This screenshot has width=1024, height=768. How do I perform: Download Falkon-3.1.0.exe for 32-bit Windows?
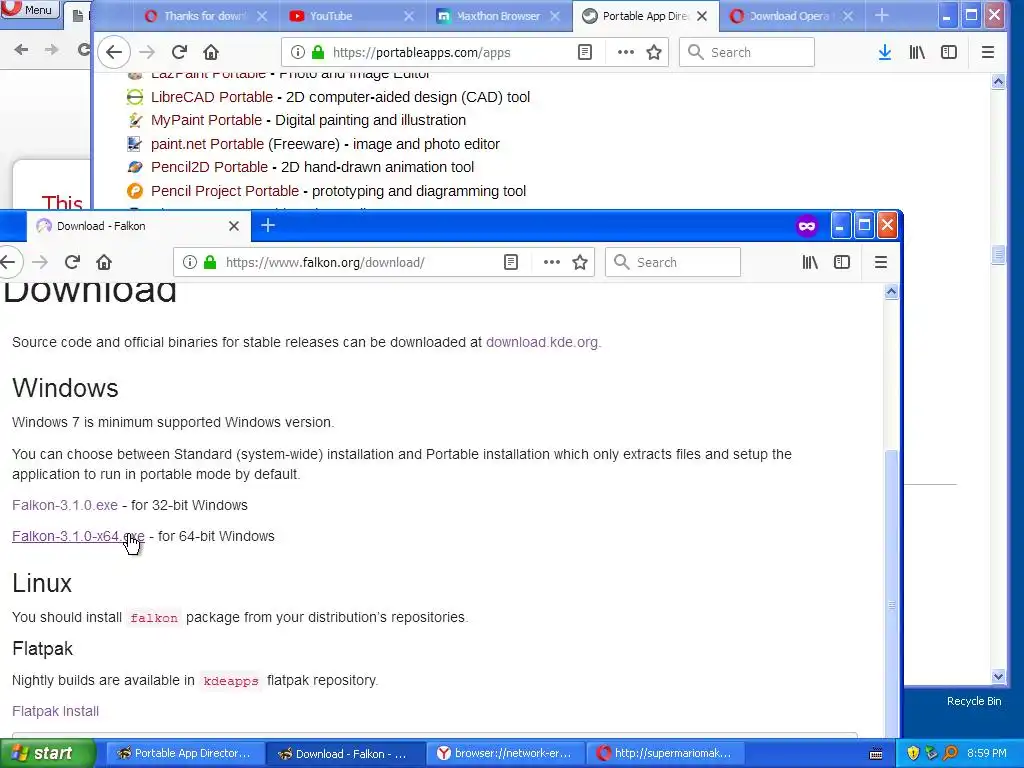coord(65,505)
